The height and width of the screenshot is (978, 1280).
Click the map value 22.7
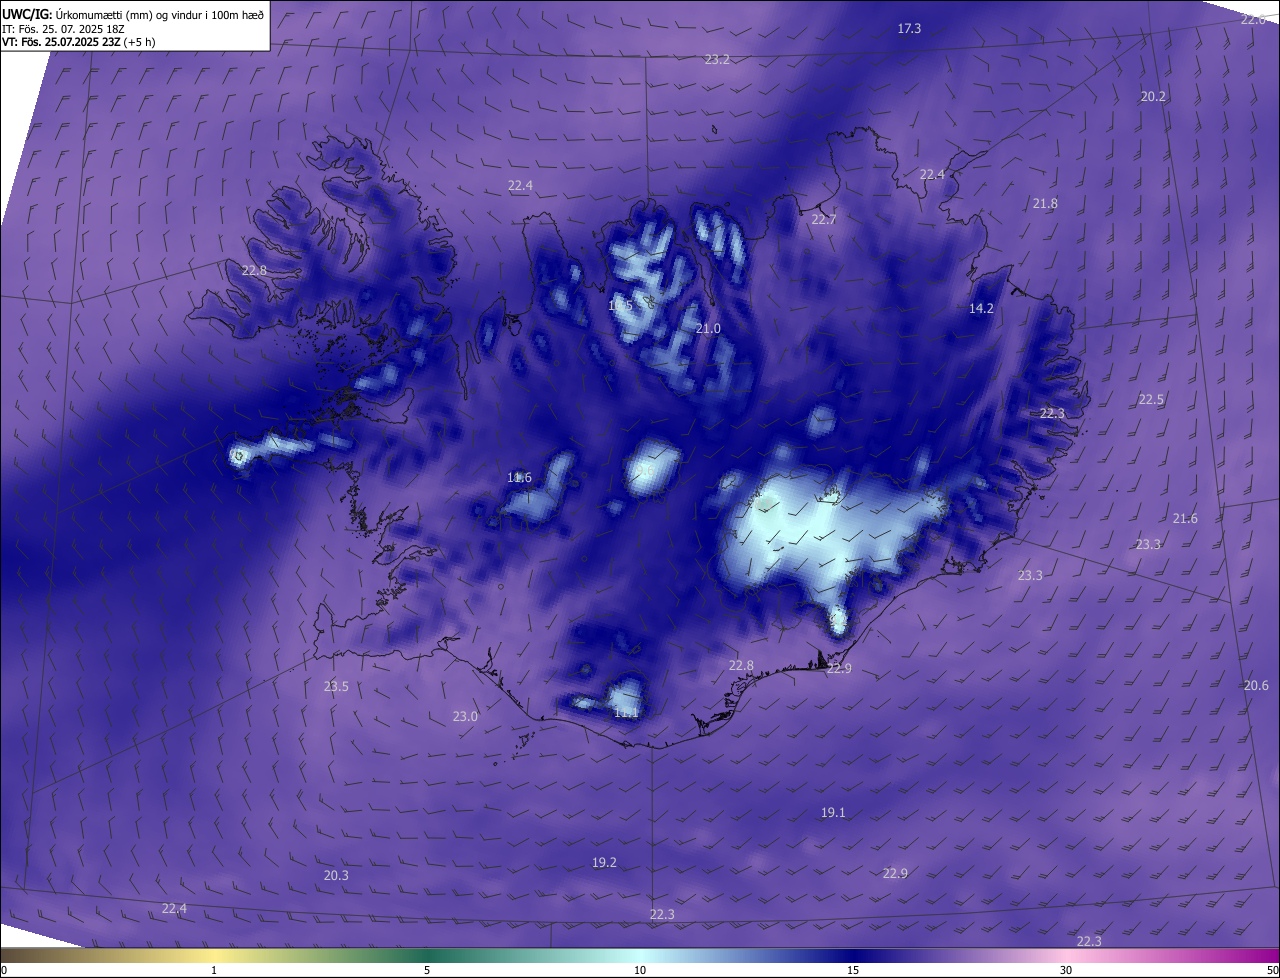click(824, 220)
